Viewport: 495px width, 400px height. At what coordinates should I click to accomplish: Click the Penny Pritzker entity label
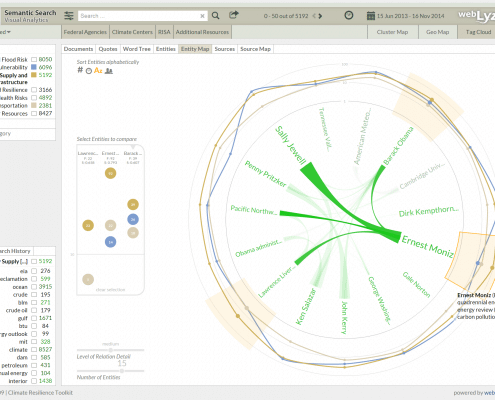tap(265, 174)
